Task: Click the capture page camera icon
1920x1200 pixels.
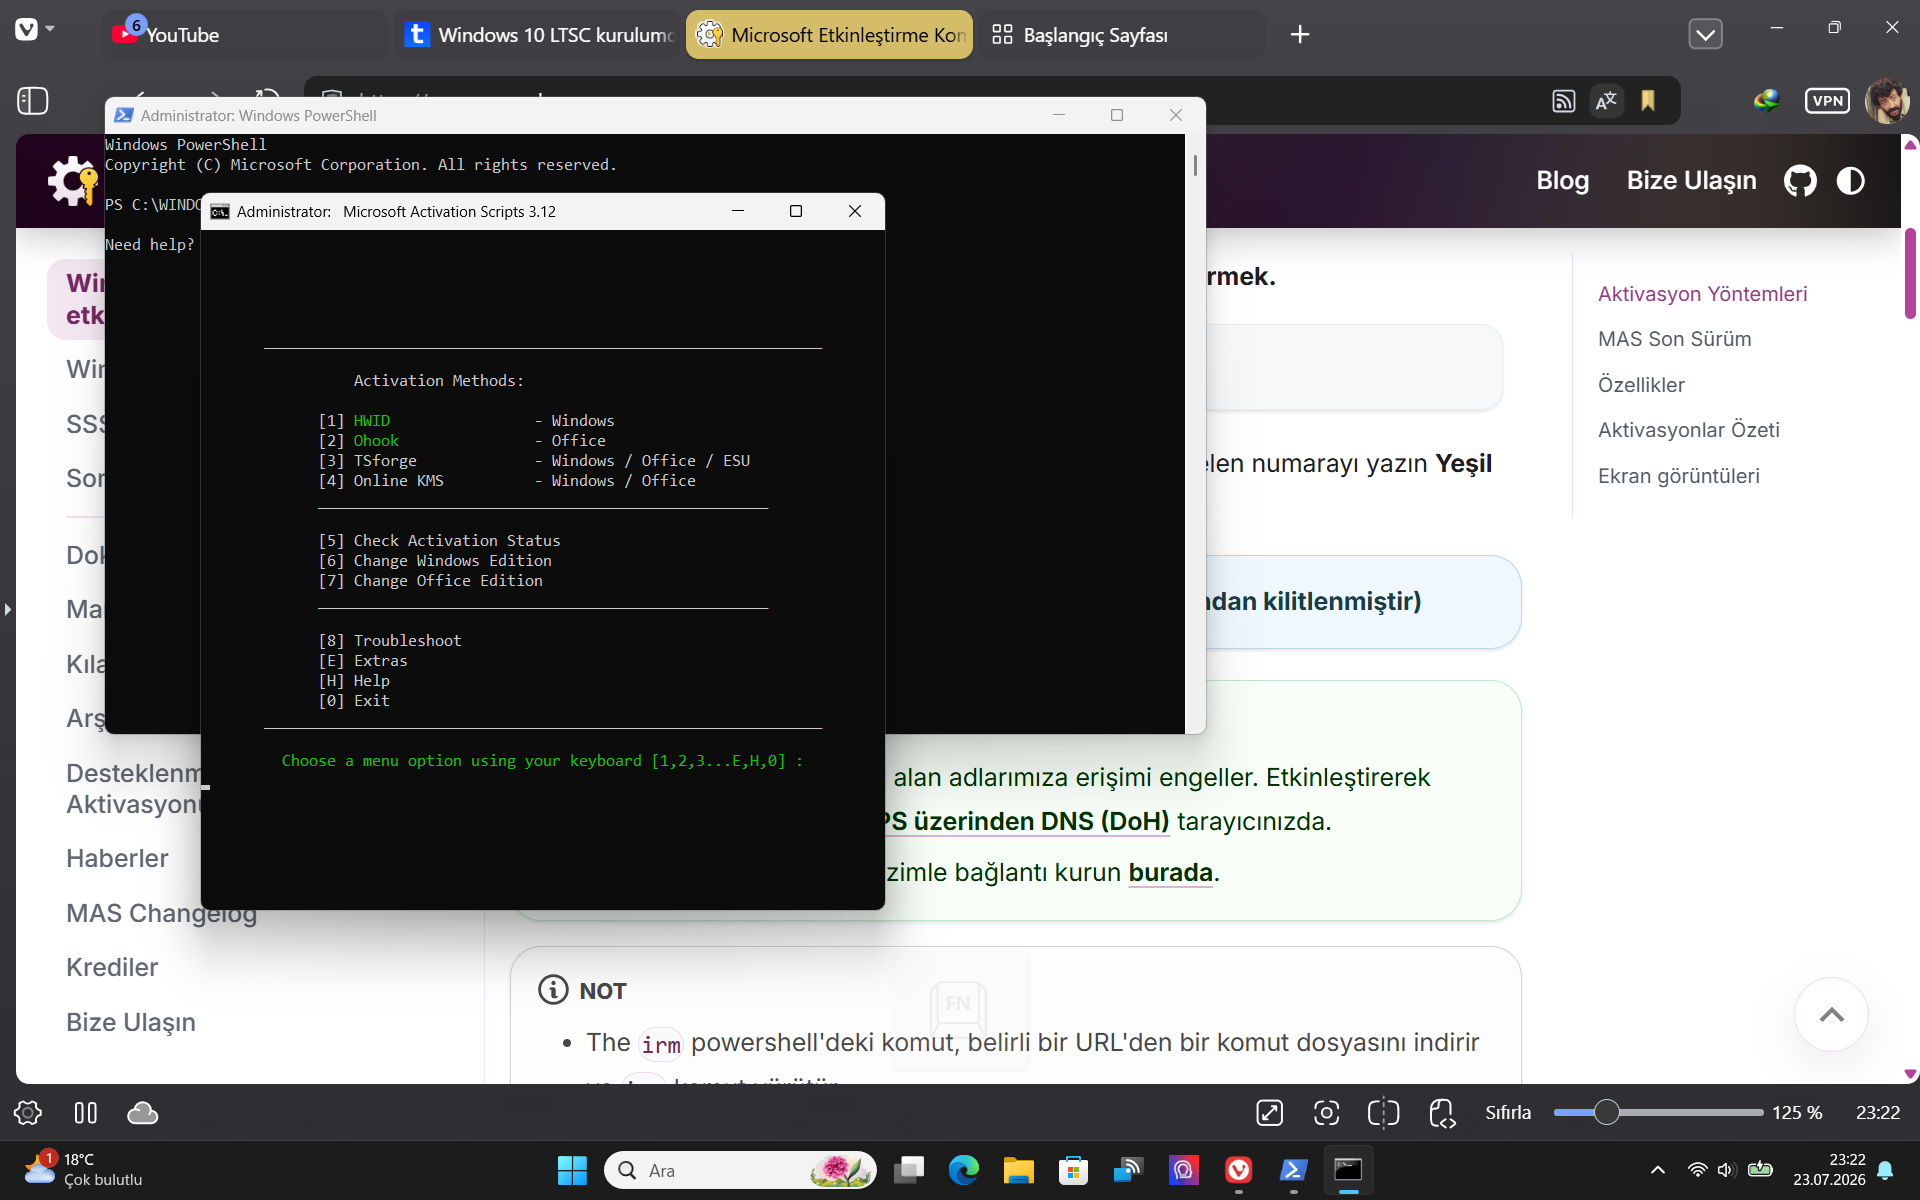Action: [1326, 1112]
